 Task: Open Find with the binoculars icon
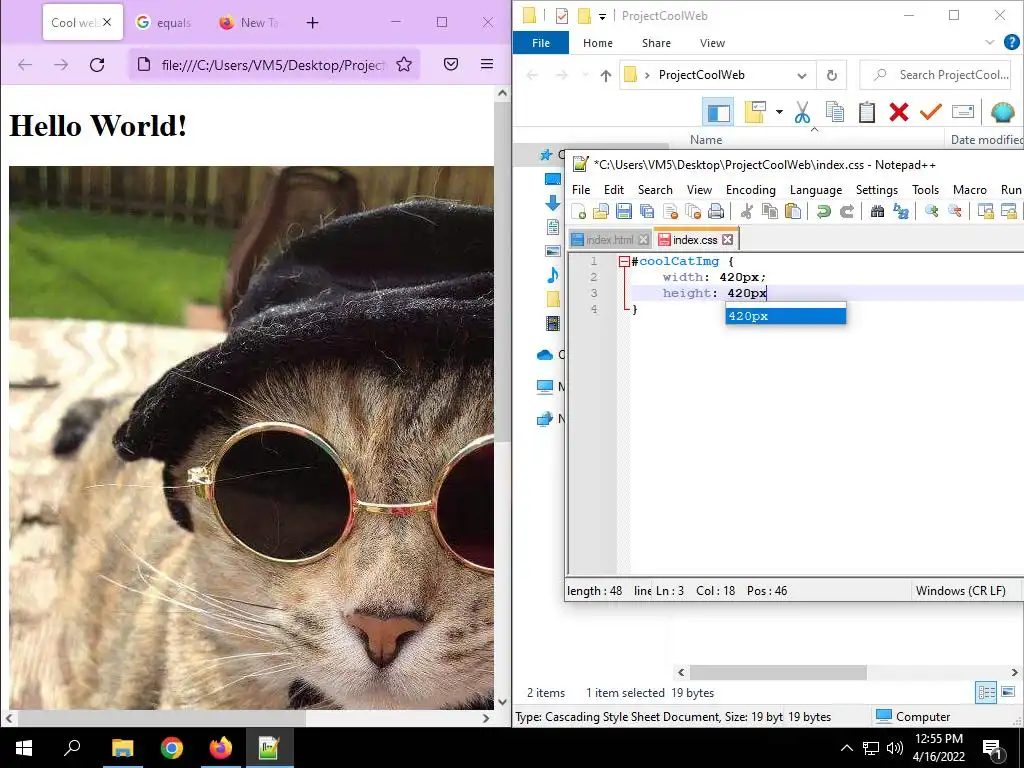(x=878, y=211)
